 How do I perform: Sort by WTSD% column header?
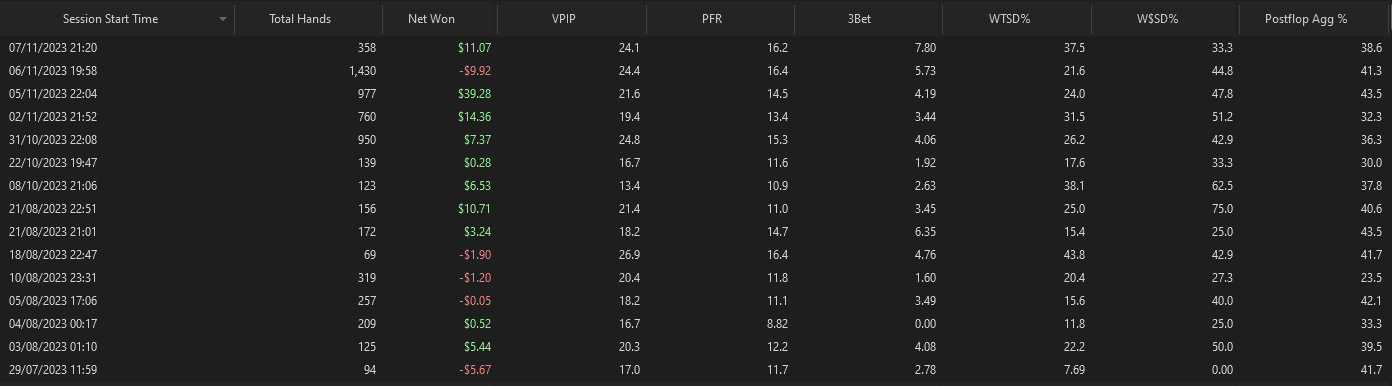click(x=1018, y=19)
